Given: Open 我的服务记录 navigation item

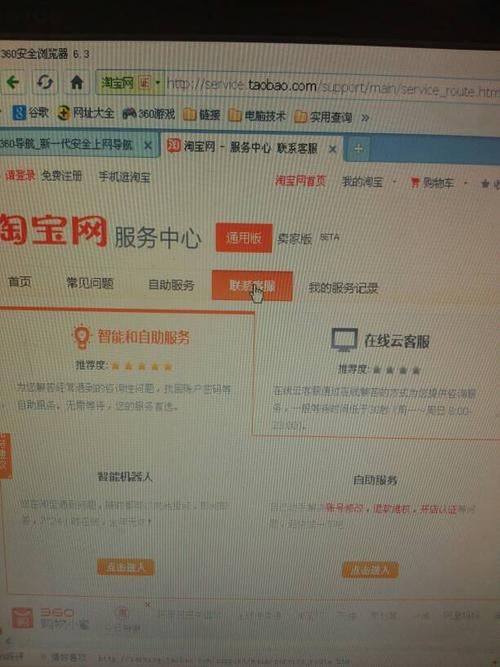Looking at the screenshot, I should click(x=343, y=288).
